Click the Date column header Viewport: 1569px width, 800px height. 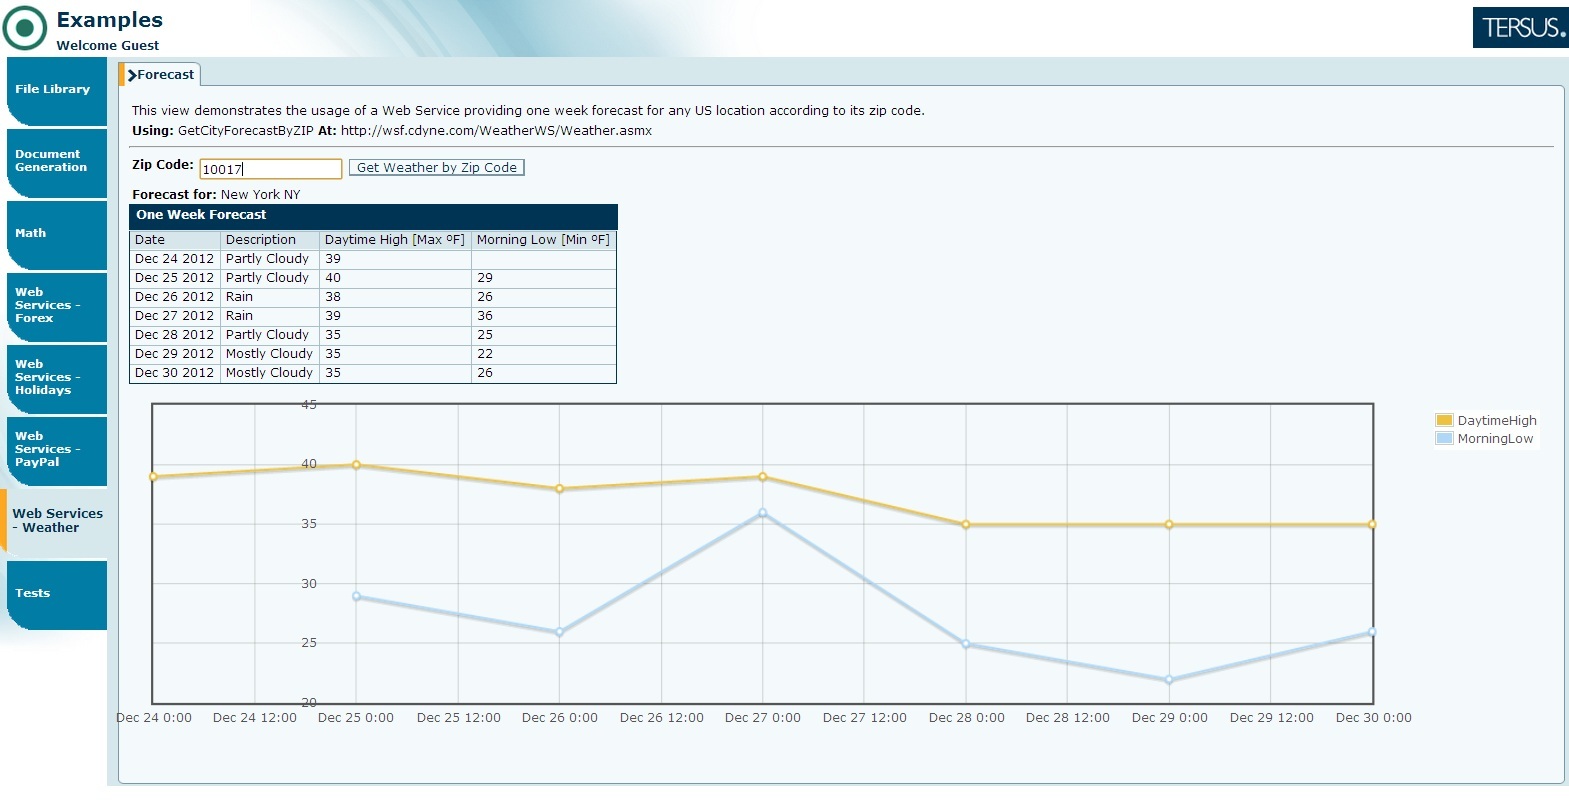click(x=174, y=240)
